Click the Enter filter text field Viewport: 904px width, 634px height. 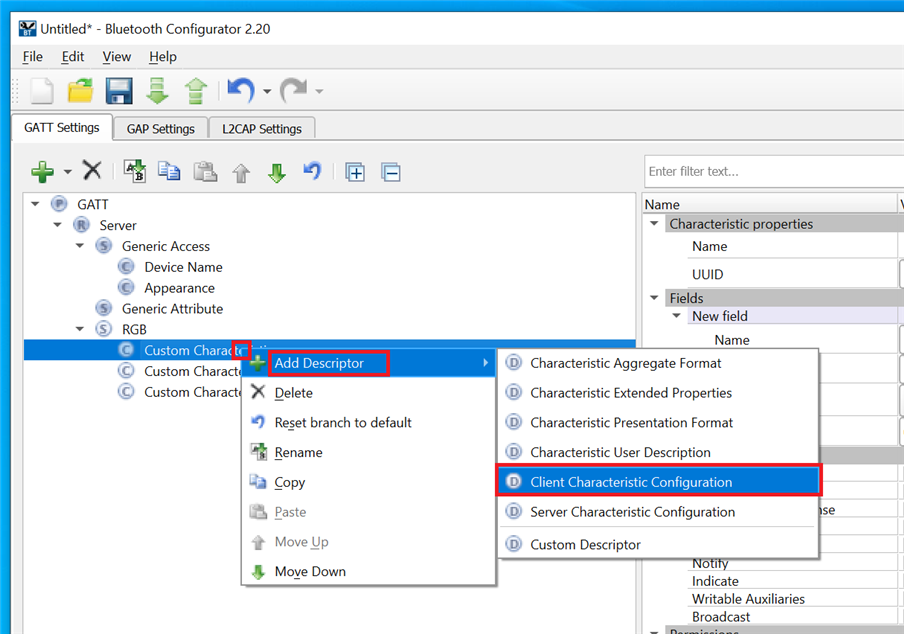[x=770, y=171]
